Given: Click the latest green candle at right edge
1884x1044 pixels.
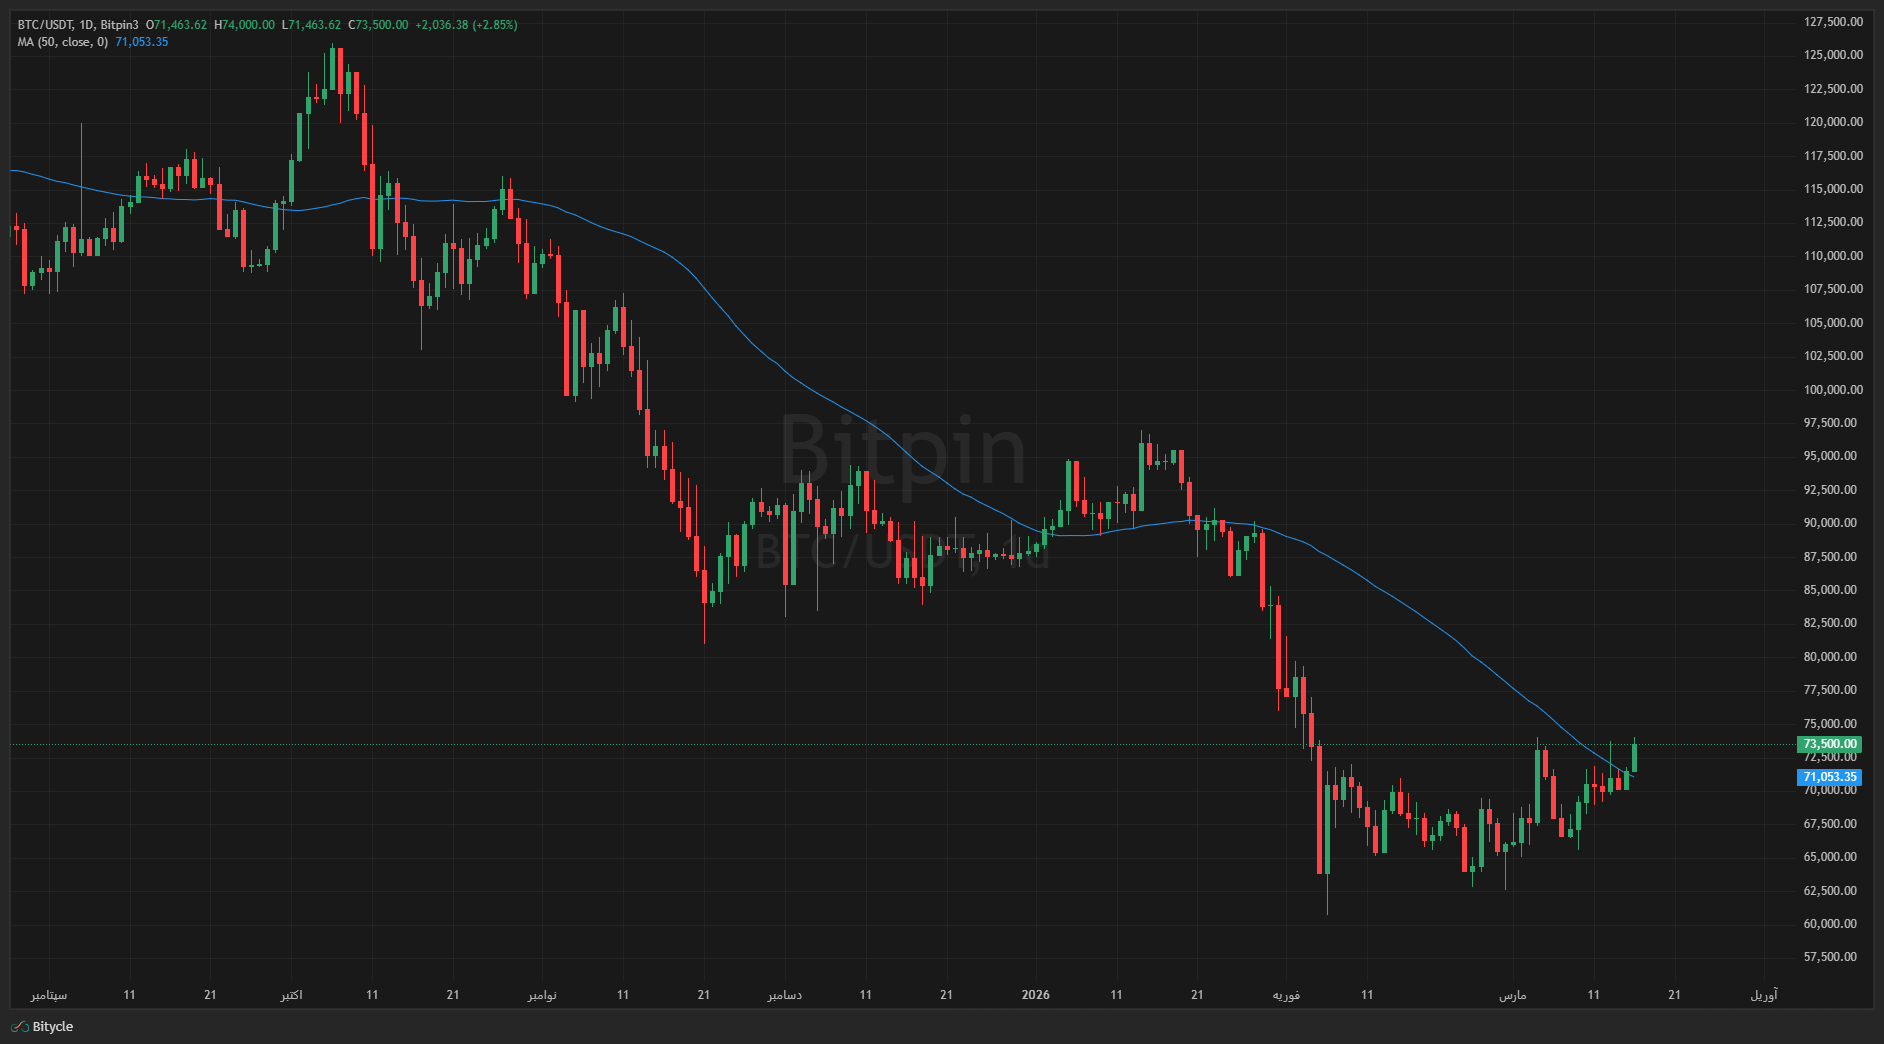Looking at the screenshot, I should click(x=1634, y=757).
